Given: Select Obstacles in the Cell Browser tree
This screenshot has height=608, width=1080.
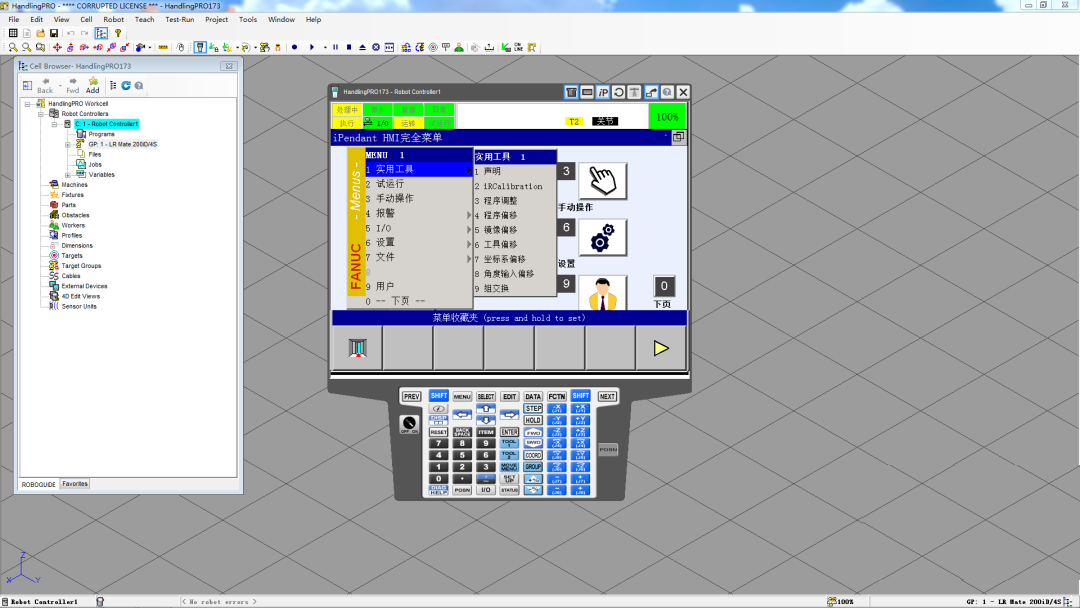Looking at the screenshot, I should point(75,216).
